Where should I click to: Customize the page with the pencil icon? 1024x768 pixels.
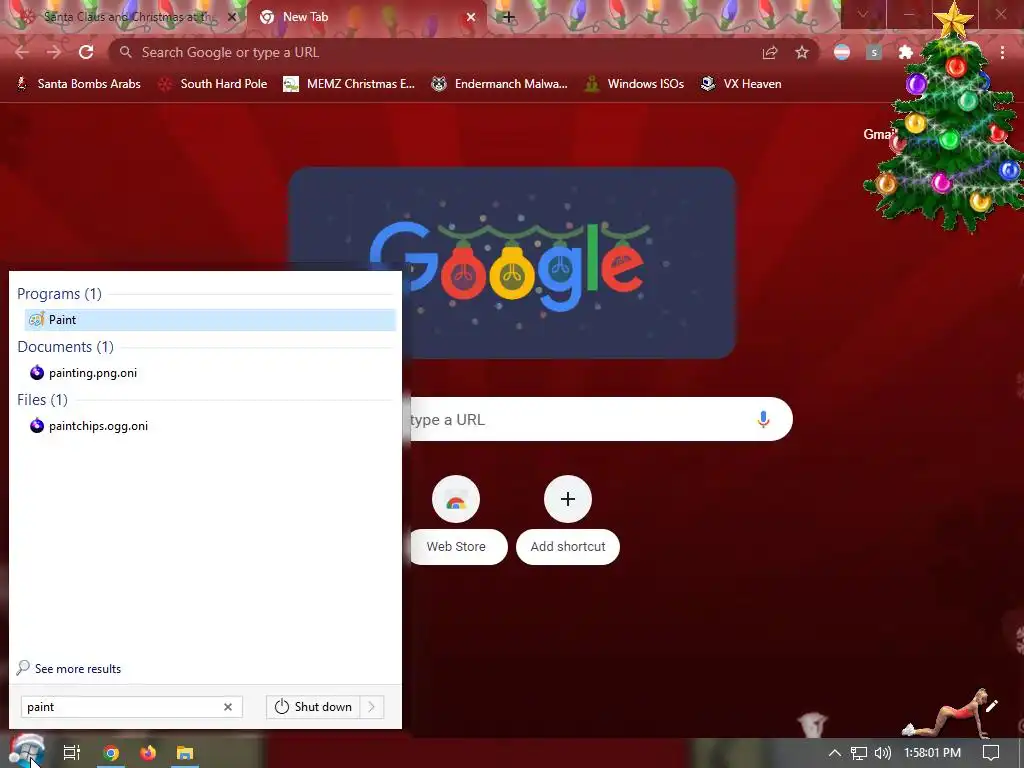pyautogui.click(x=991, y=706)
